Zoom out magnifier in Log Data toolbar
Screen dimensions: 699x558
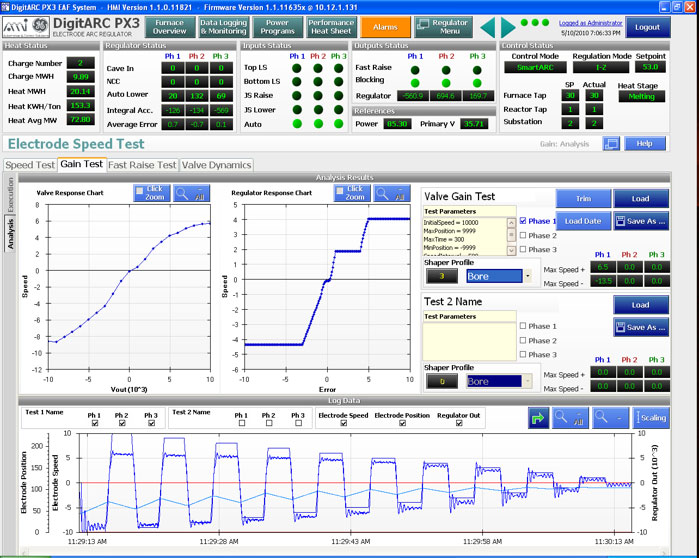610,418
